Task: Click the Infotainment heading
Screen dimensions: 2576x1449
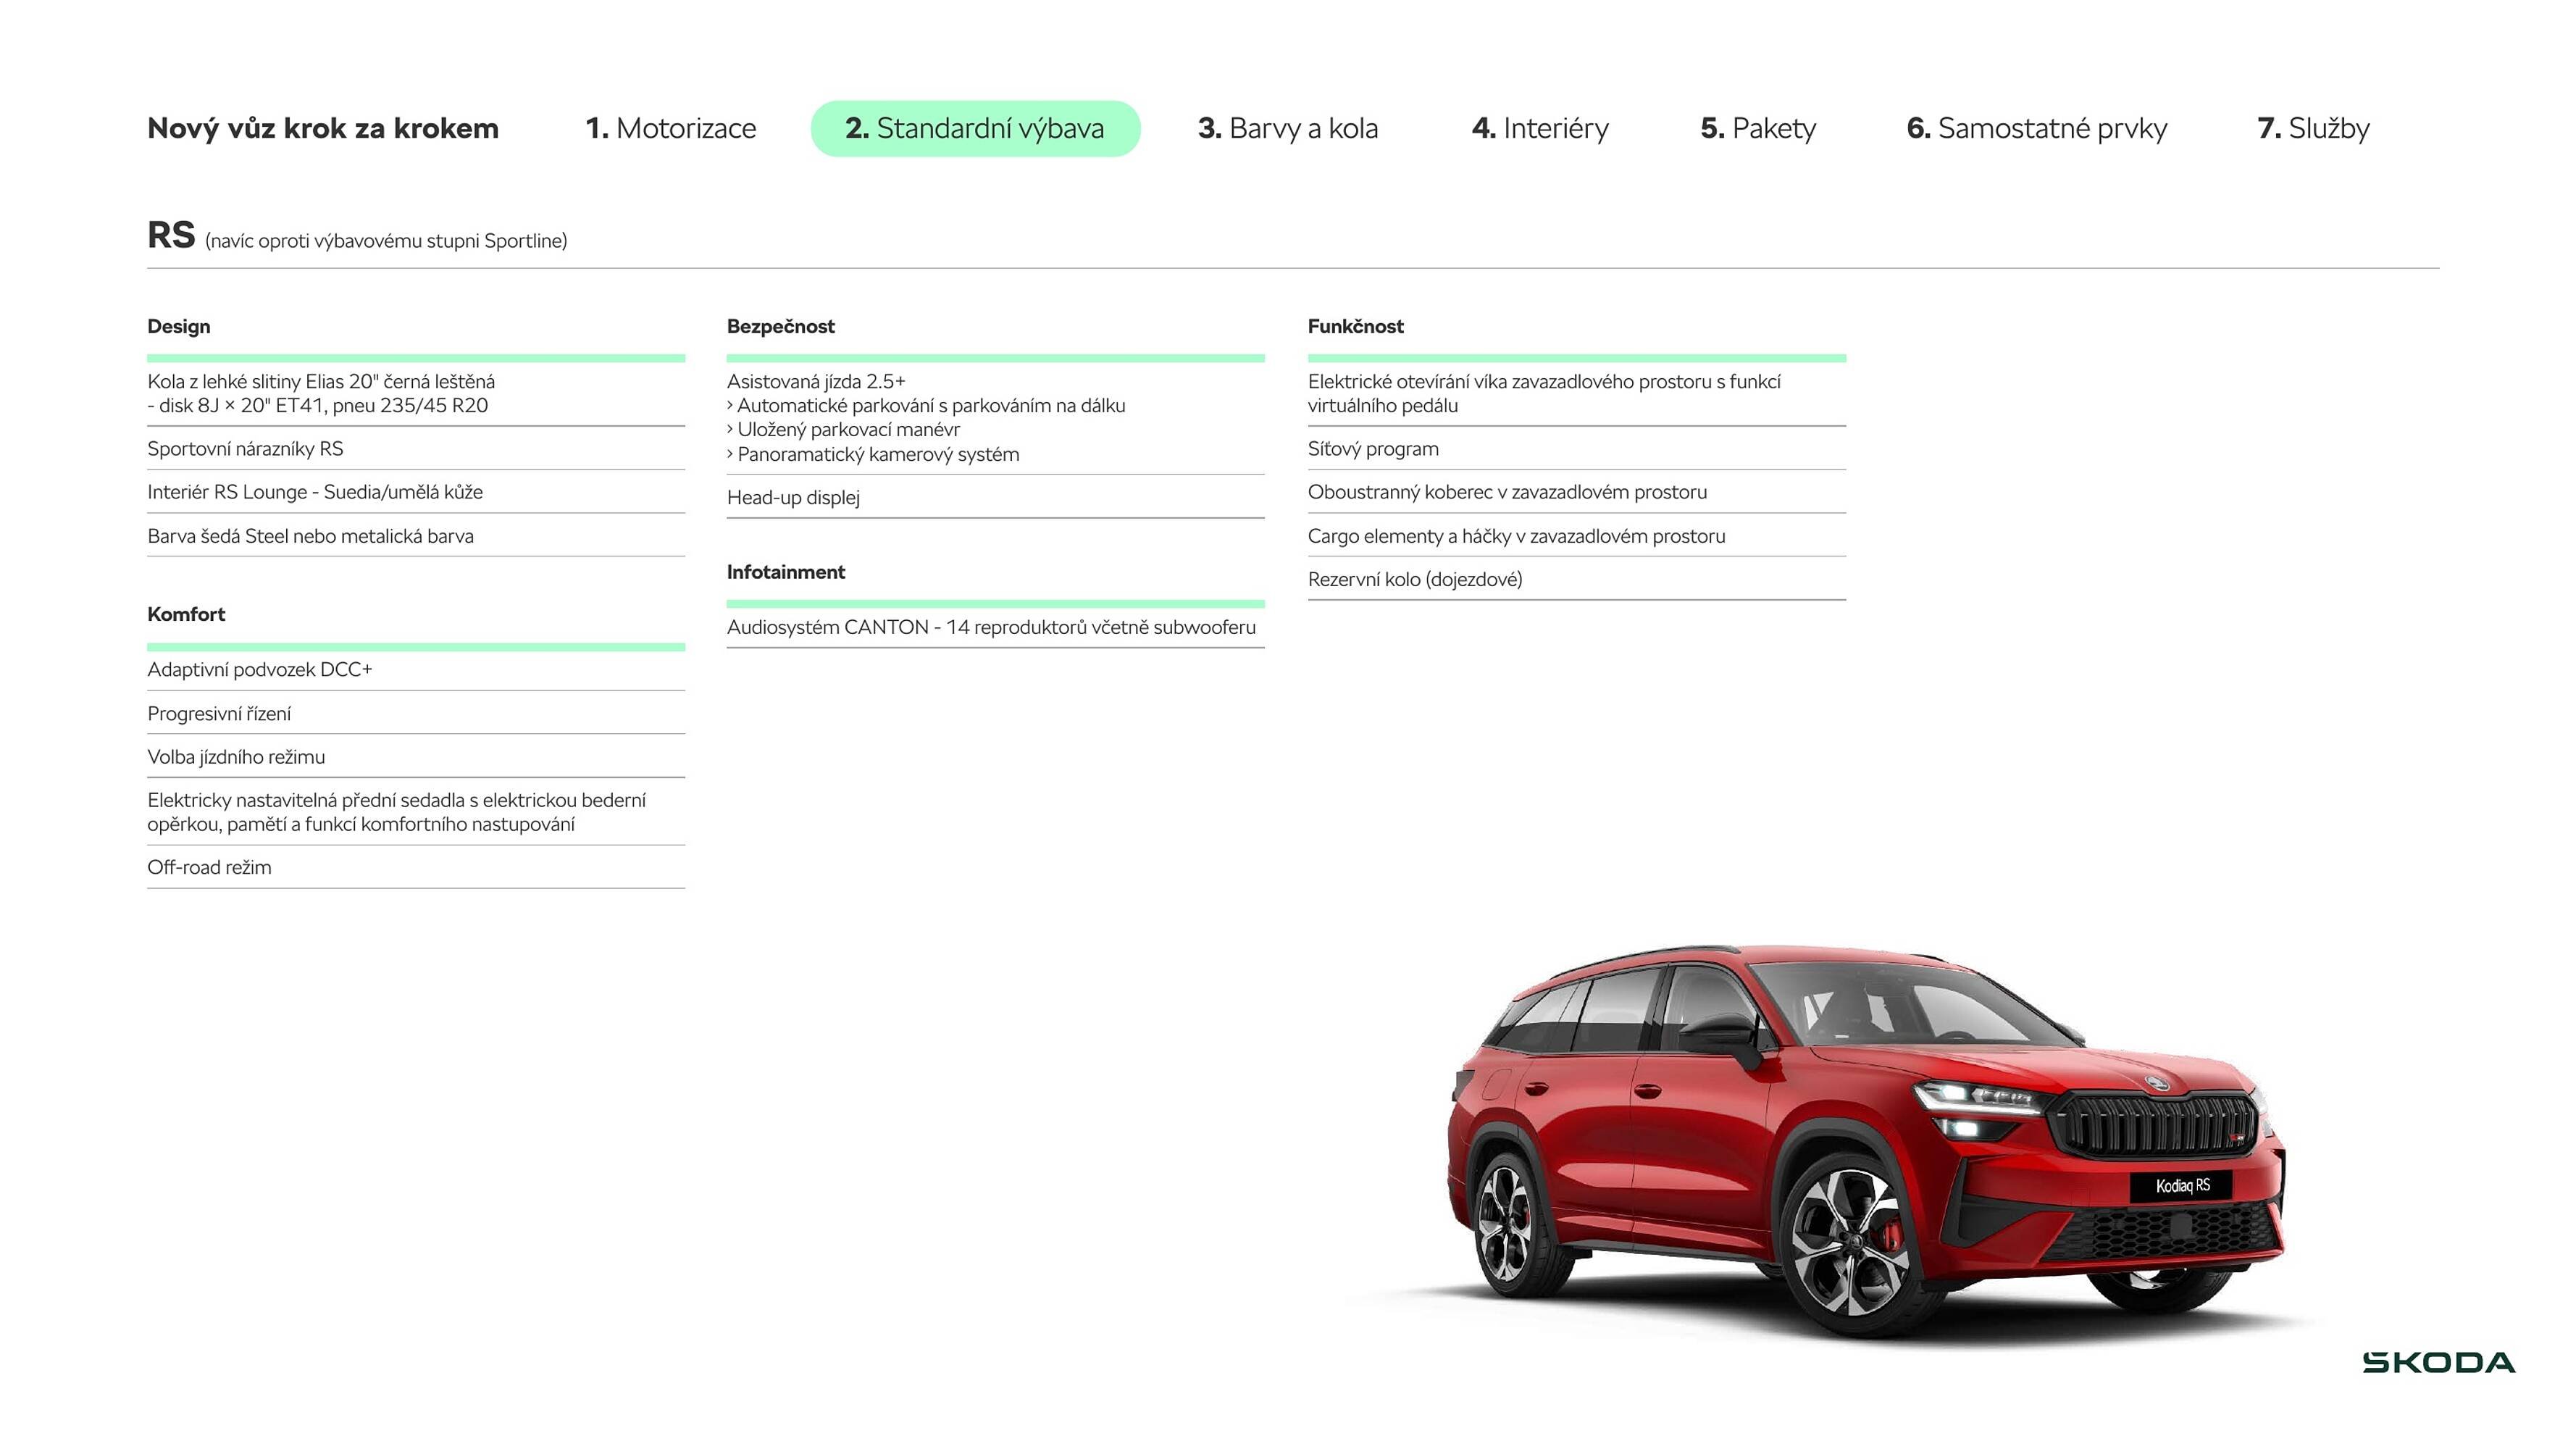Action: [x=785, y=571]
